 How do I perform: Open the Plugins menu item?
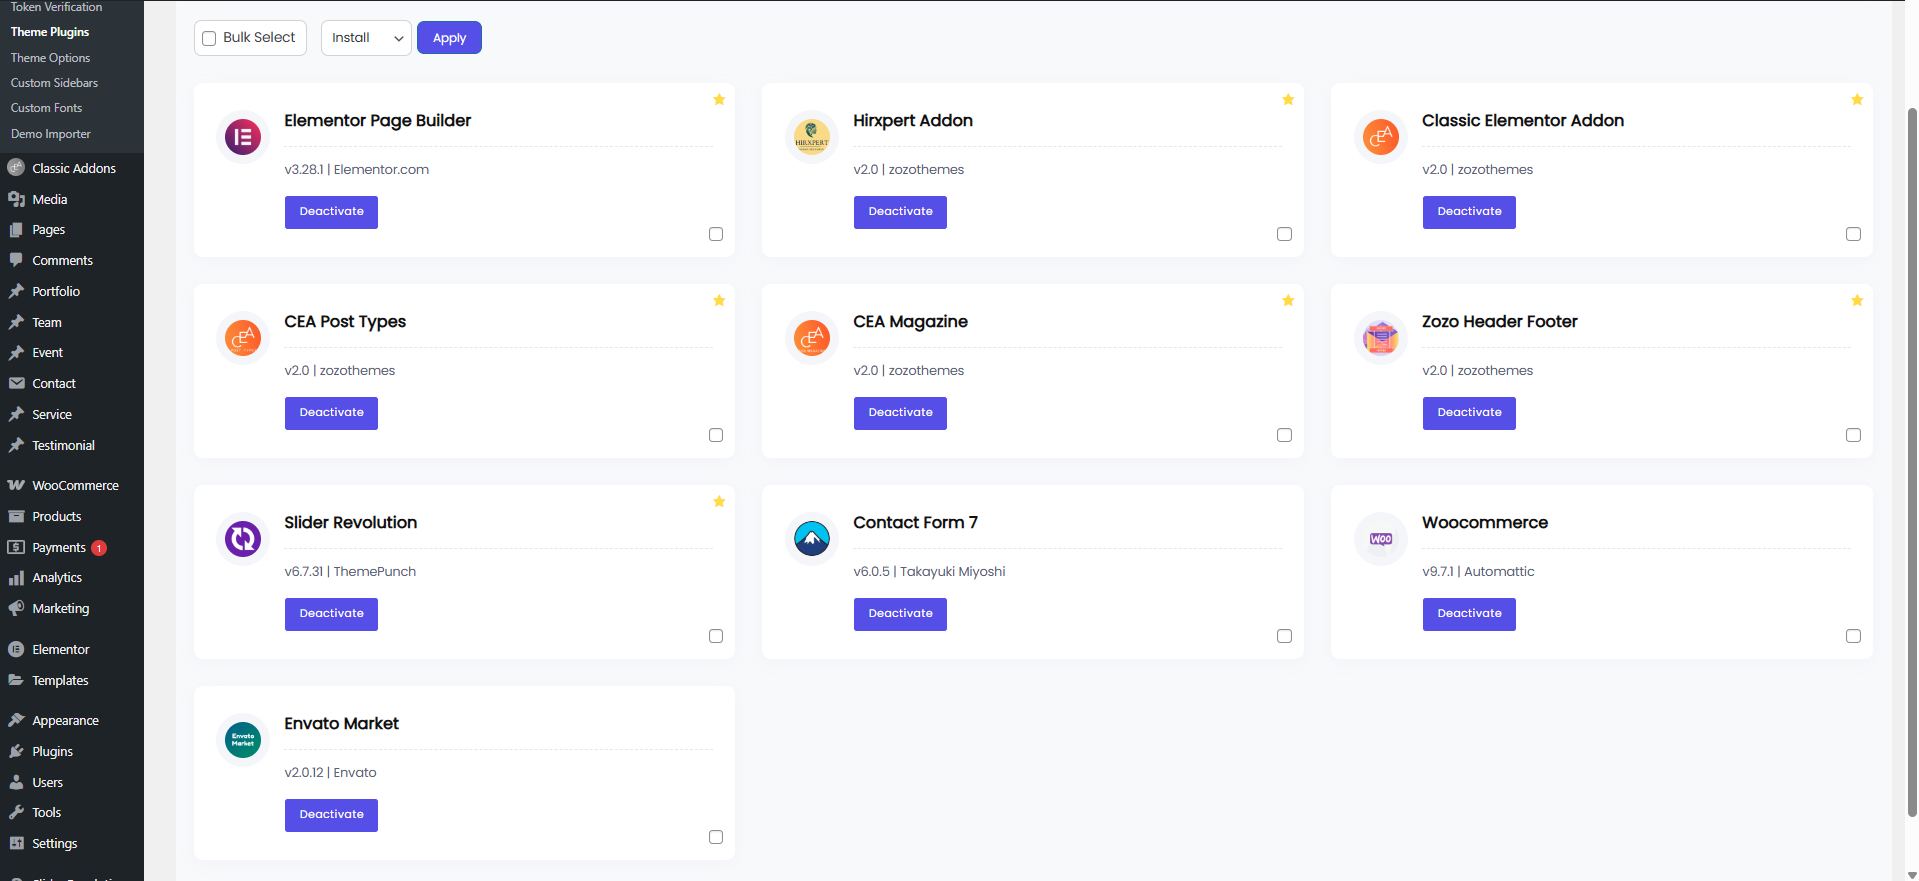point(52,751)
